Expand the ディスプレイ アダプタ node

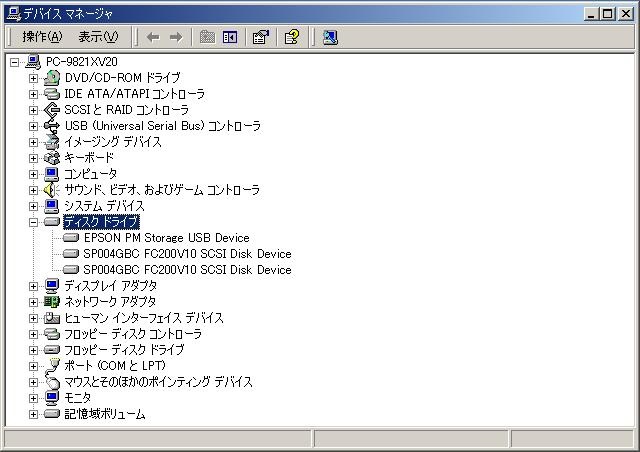pos(34,286)
